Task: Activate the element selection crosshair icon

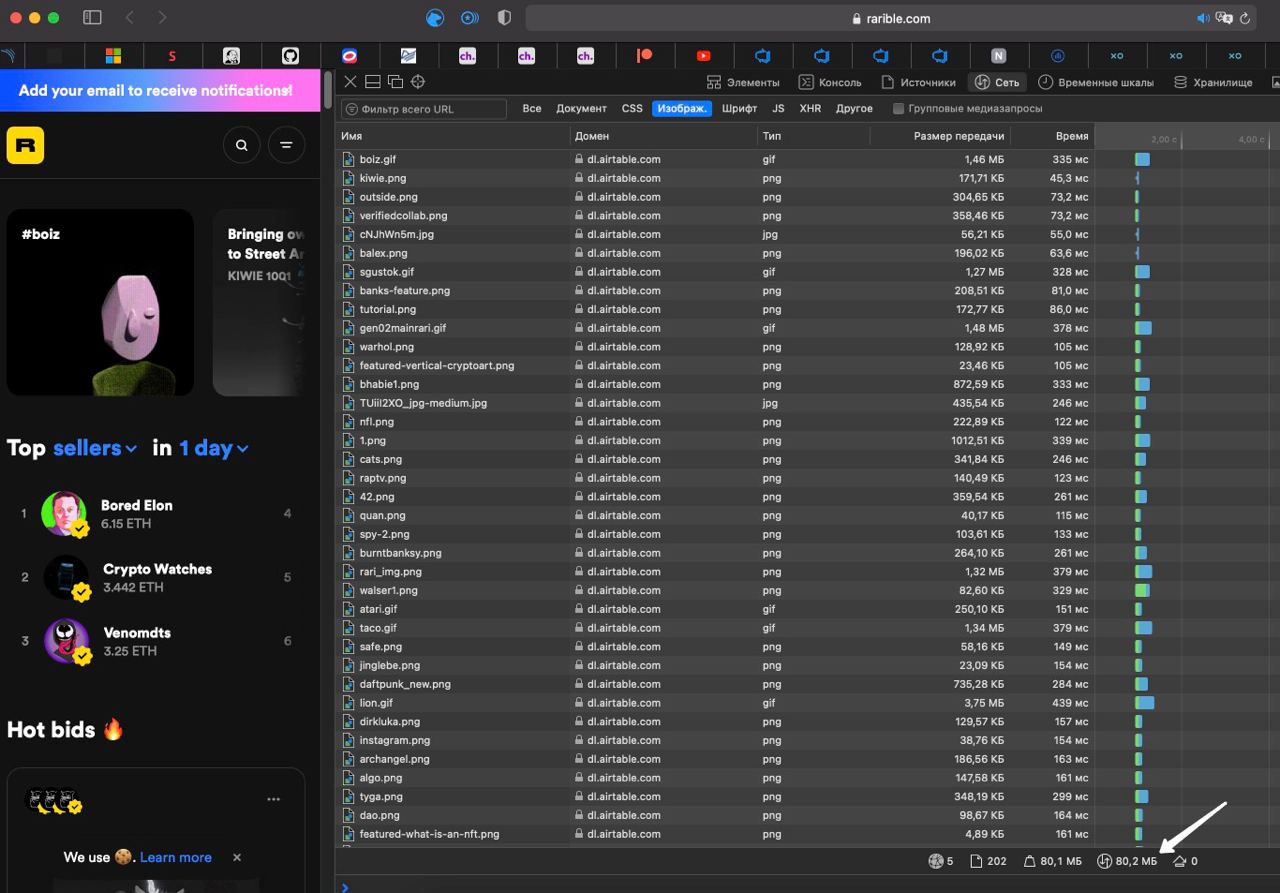Action: click(418, 82)
